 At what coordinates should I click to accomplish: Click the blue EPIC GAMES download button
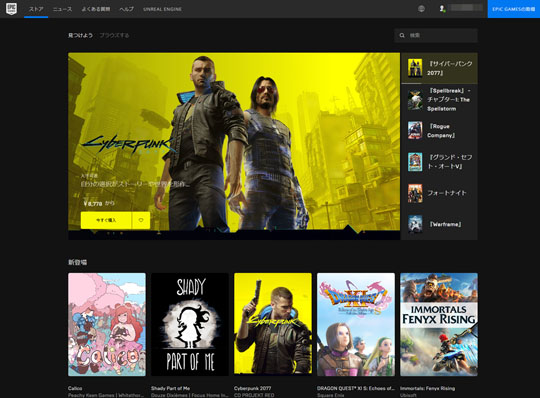(x=514, y=9)
